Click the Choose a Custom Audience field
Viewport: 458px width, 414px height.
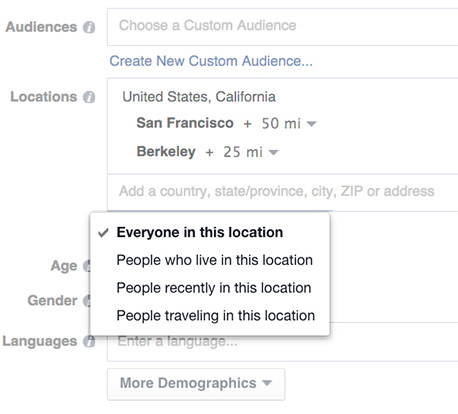tap(283, 27)
